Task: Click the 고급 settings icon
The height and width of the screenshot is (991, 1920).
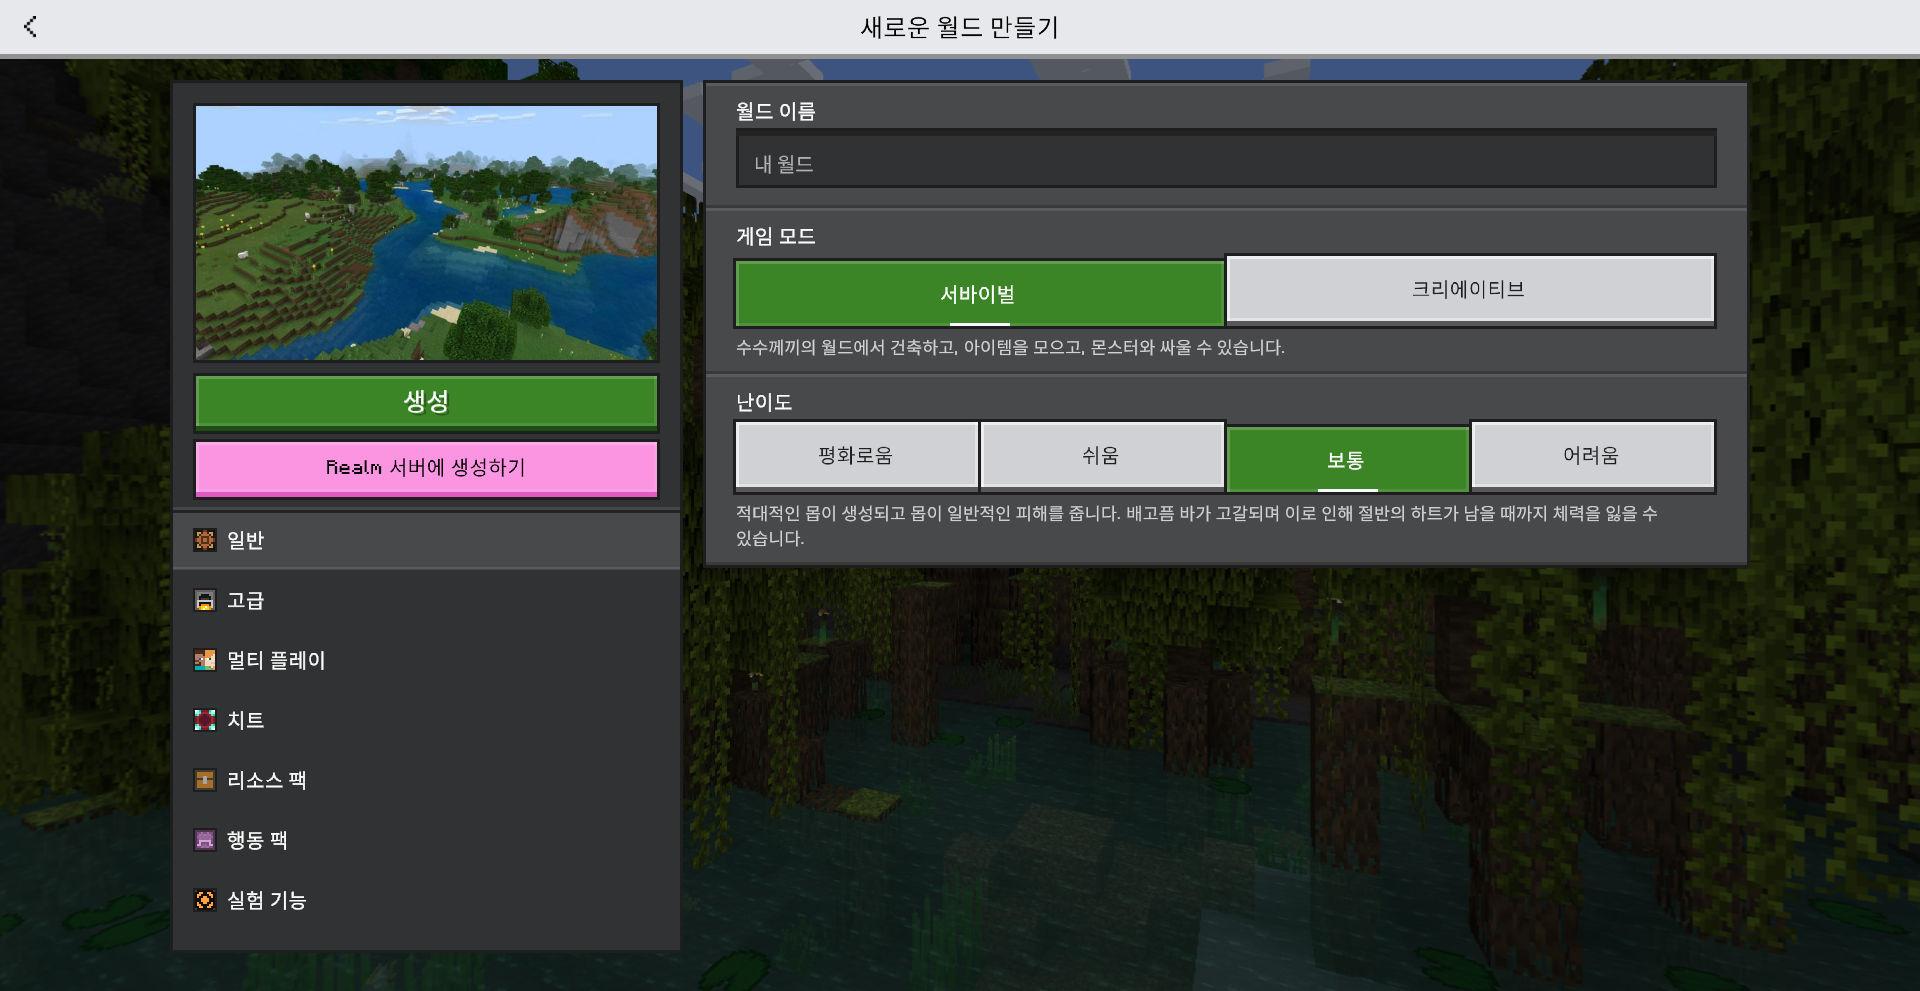Action: [x=205, y=600]
